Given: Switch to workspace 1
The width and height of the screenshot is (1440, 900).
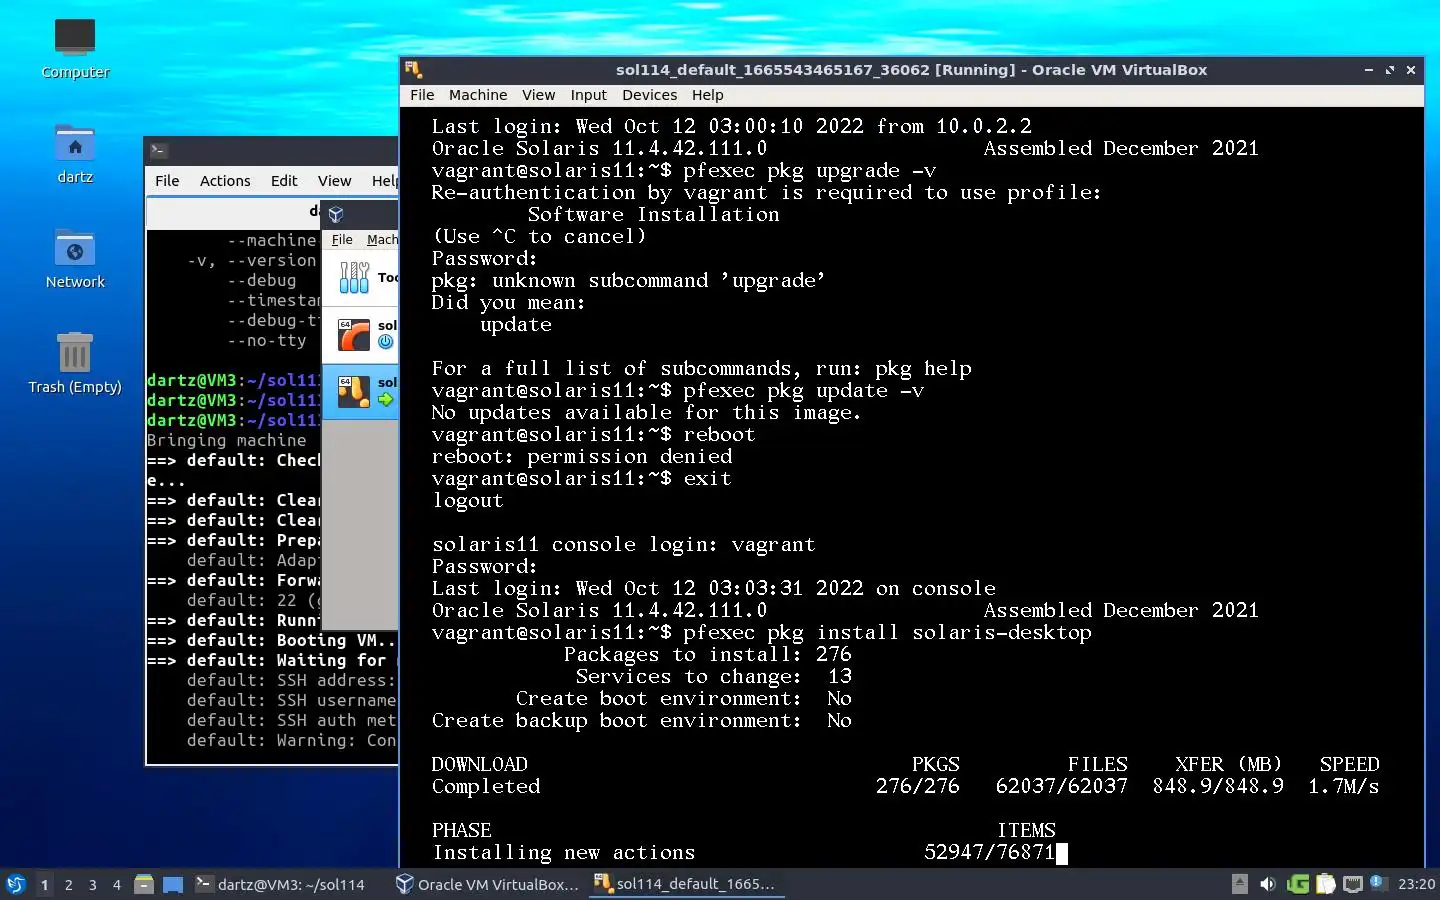Looking at the screenshot, I should click(x=44, y=884).
